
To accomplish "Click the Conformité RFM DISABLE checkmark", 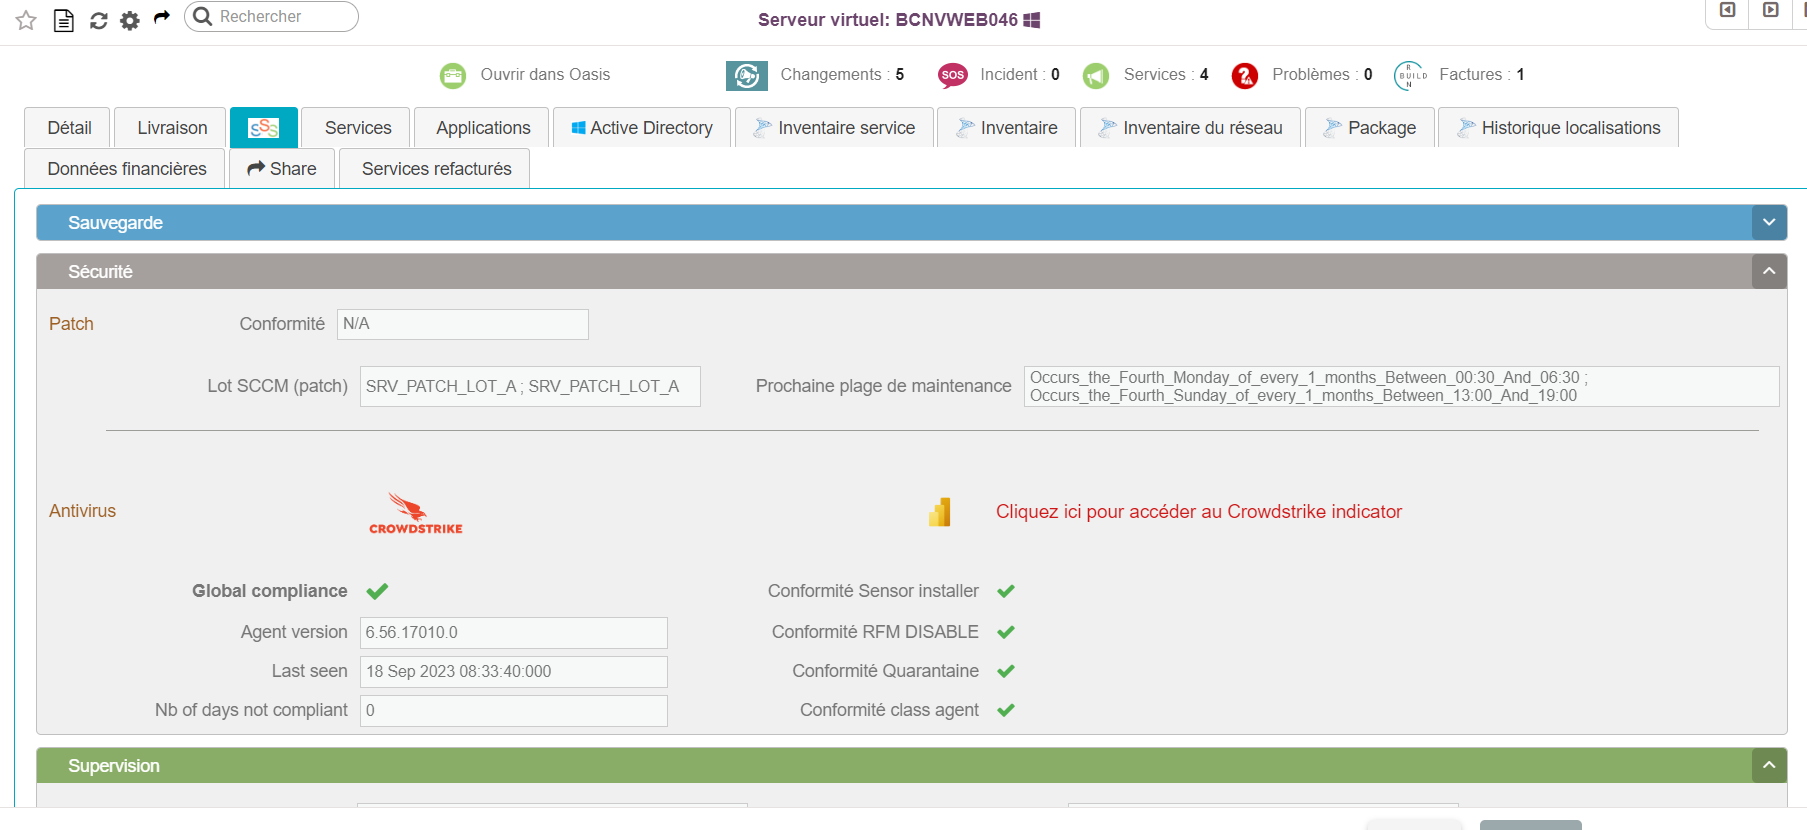I will click(1006, 632).
